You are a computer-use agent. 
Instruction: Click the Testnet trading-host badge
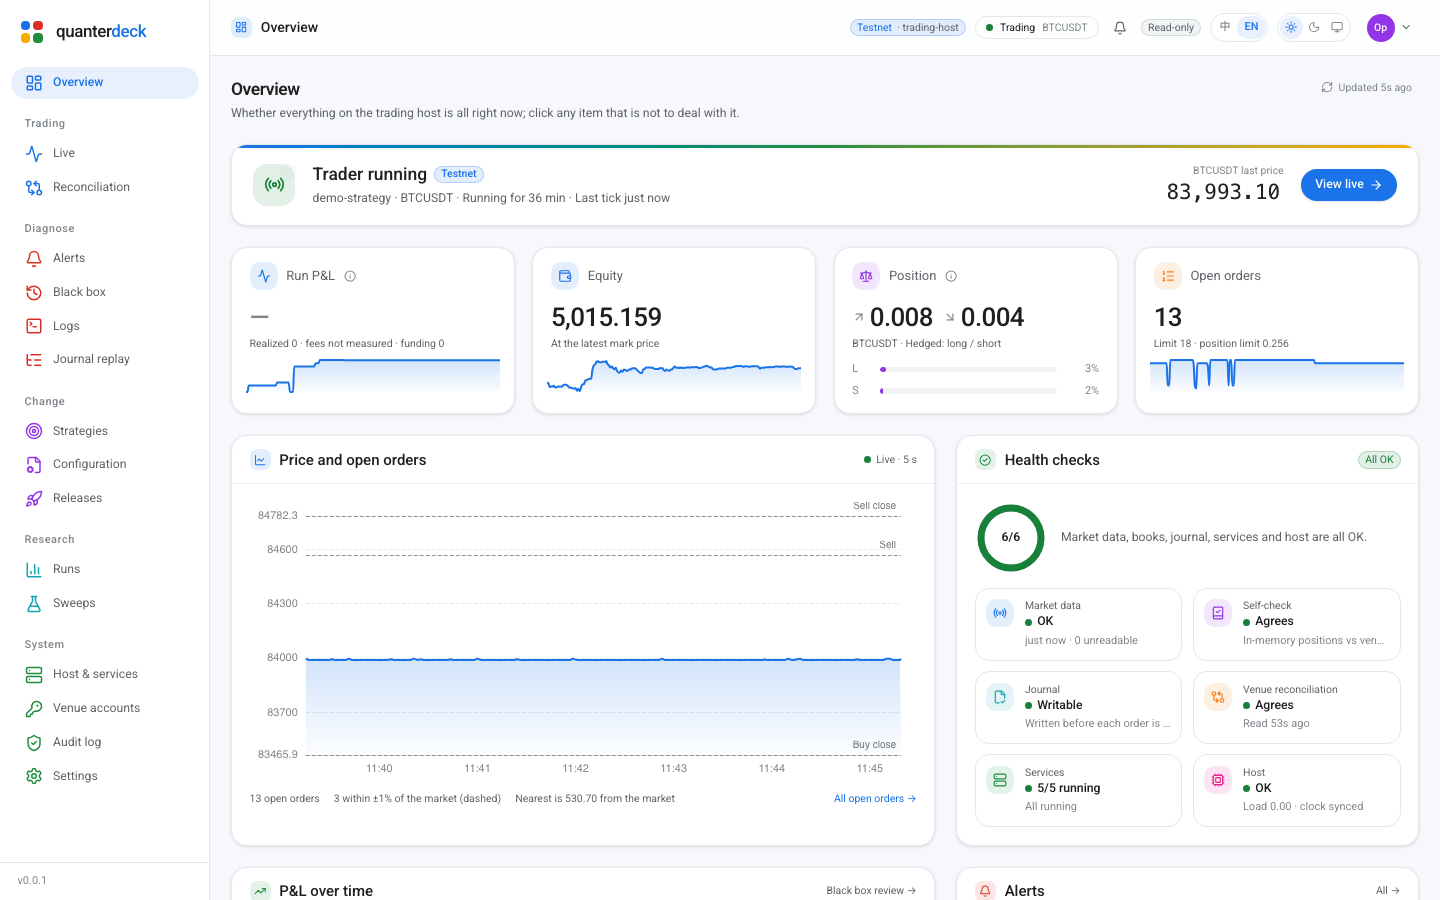(x=907, y=28)
